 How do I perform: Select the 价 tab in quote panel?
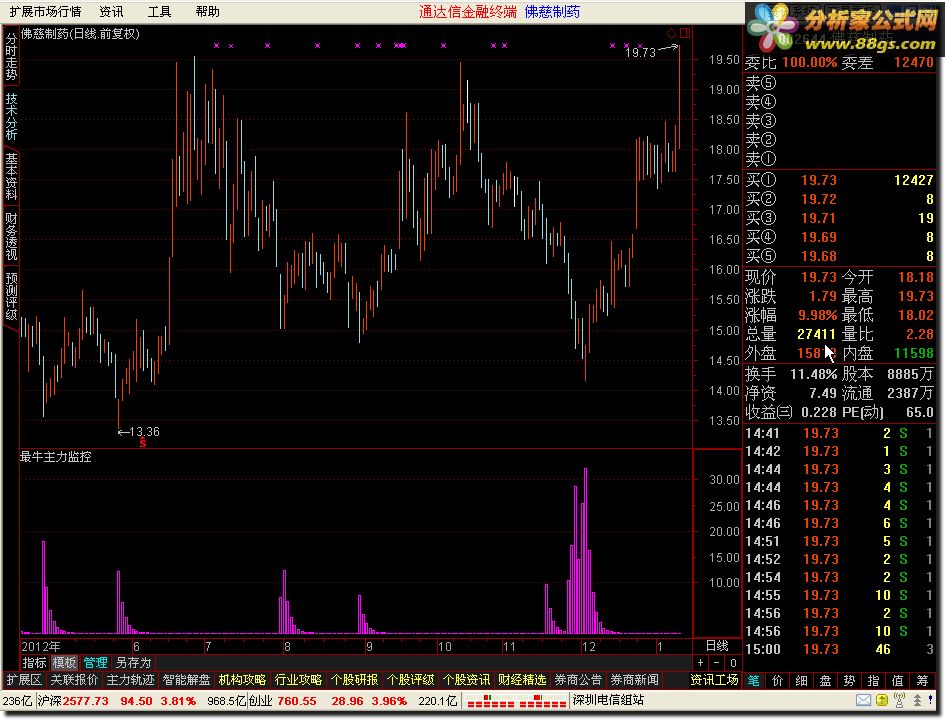click(x=778, y=681)
